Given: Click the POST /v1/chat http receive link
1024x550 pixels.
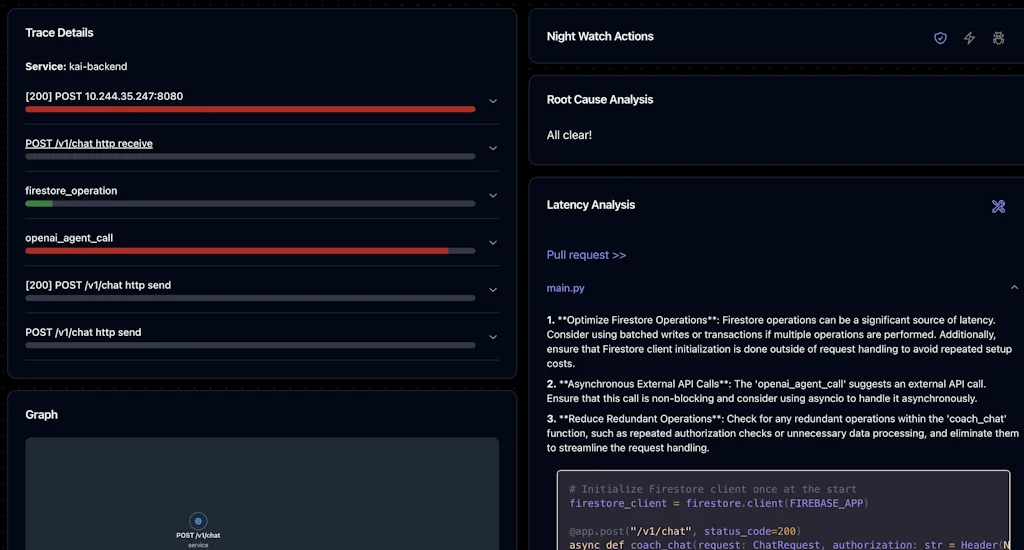Looking at the screenshot, I should (89, 143).
